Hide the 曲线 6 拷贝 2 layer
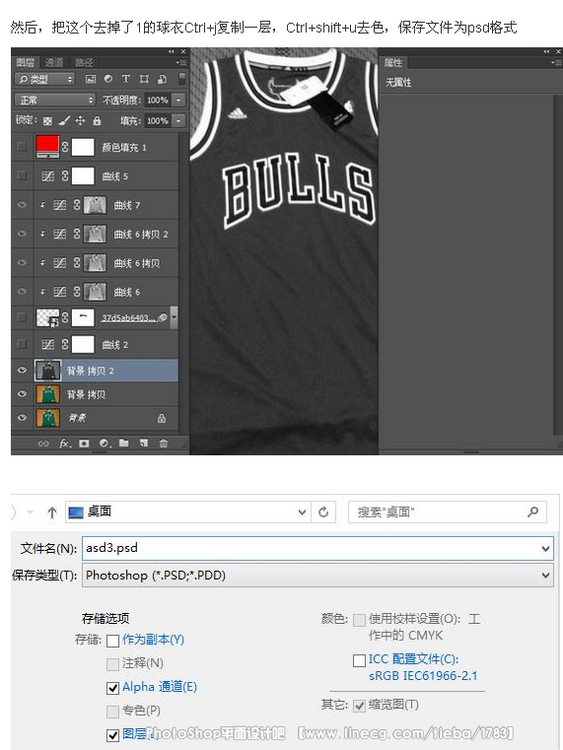The width and height of the screenshot is (563, 750). click(x=22, y=234)
